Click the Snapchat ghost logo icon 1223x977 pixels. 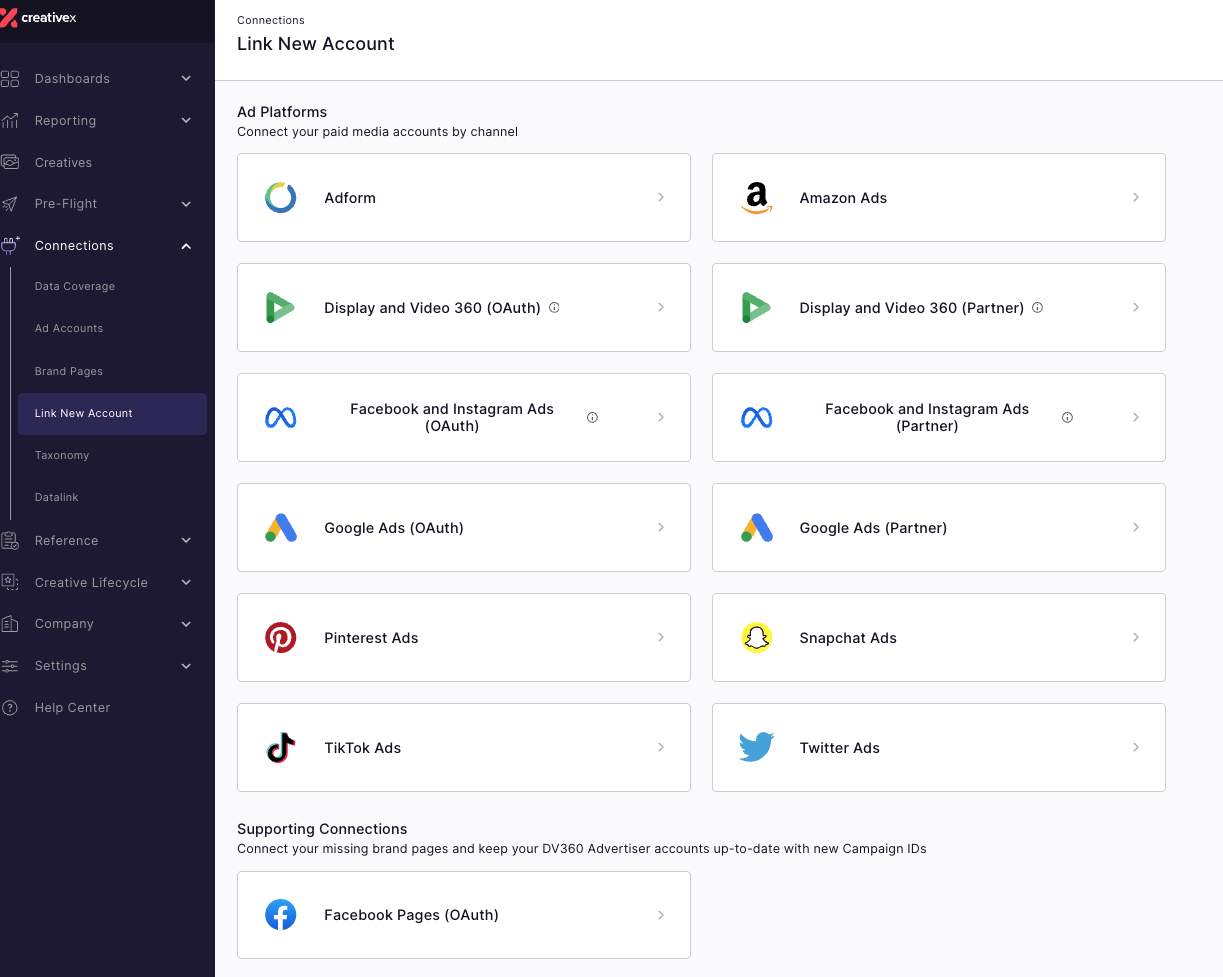click(757, 638)
